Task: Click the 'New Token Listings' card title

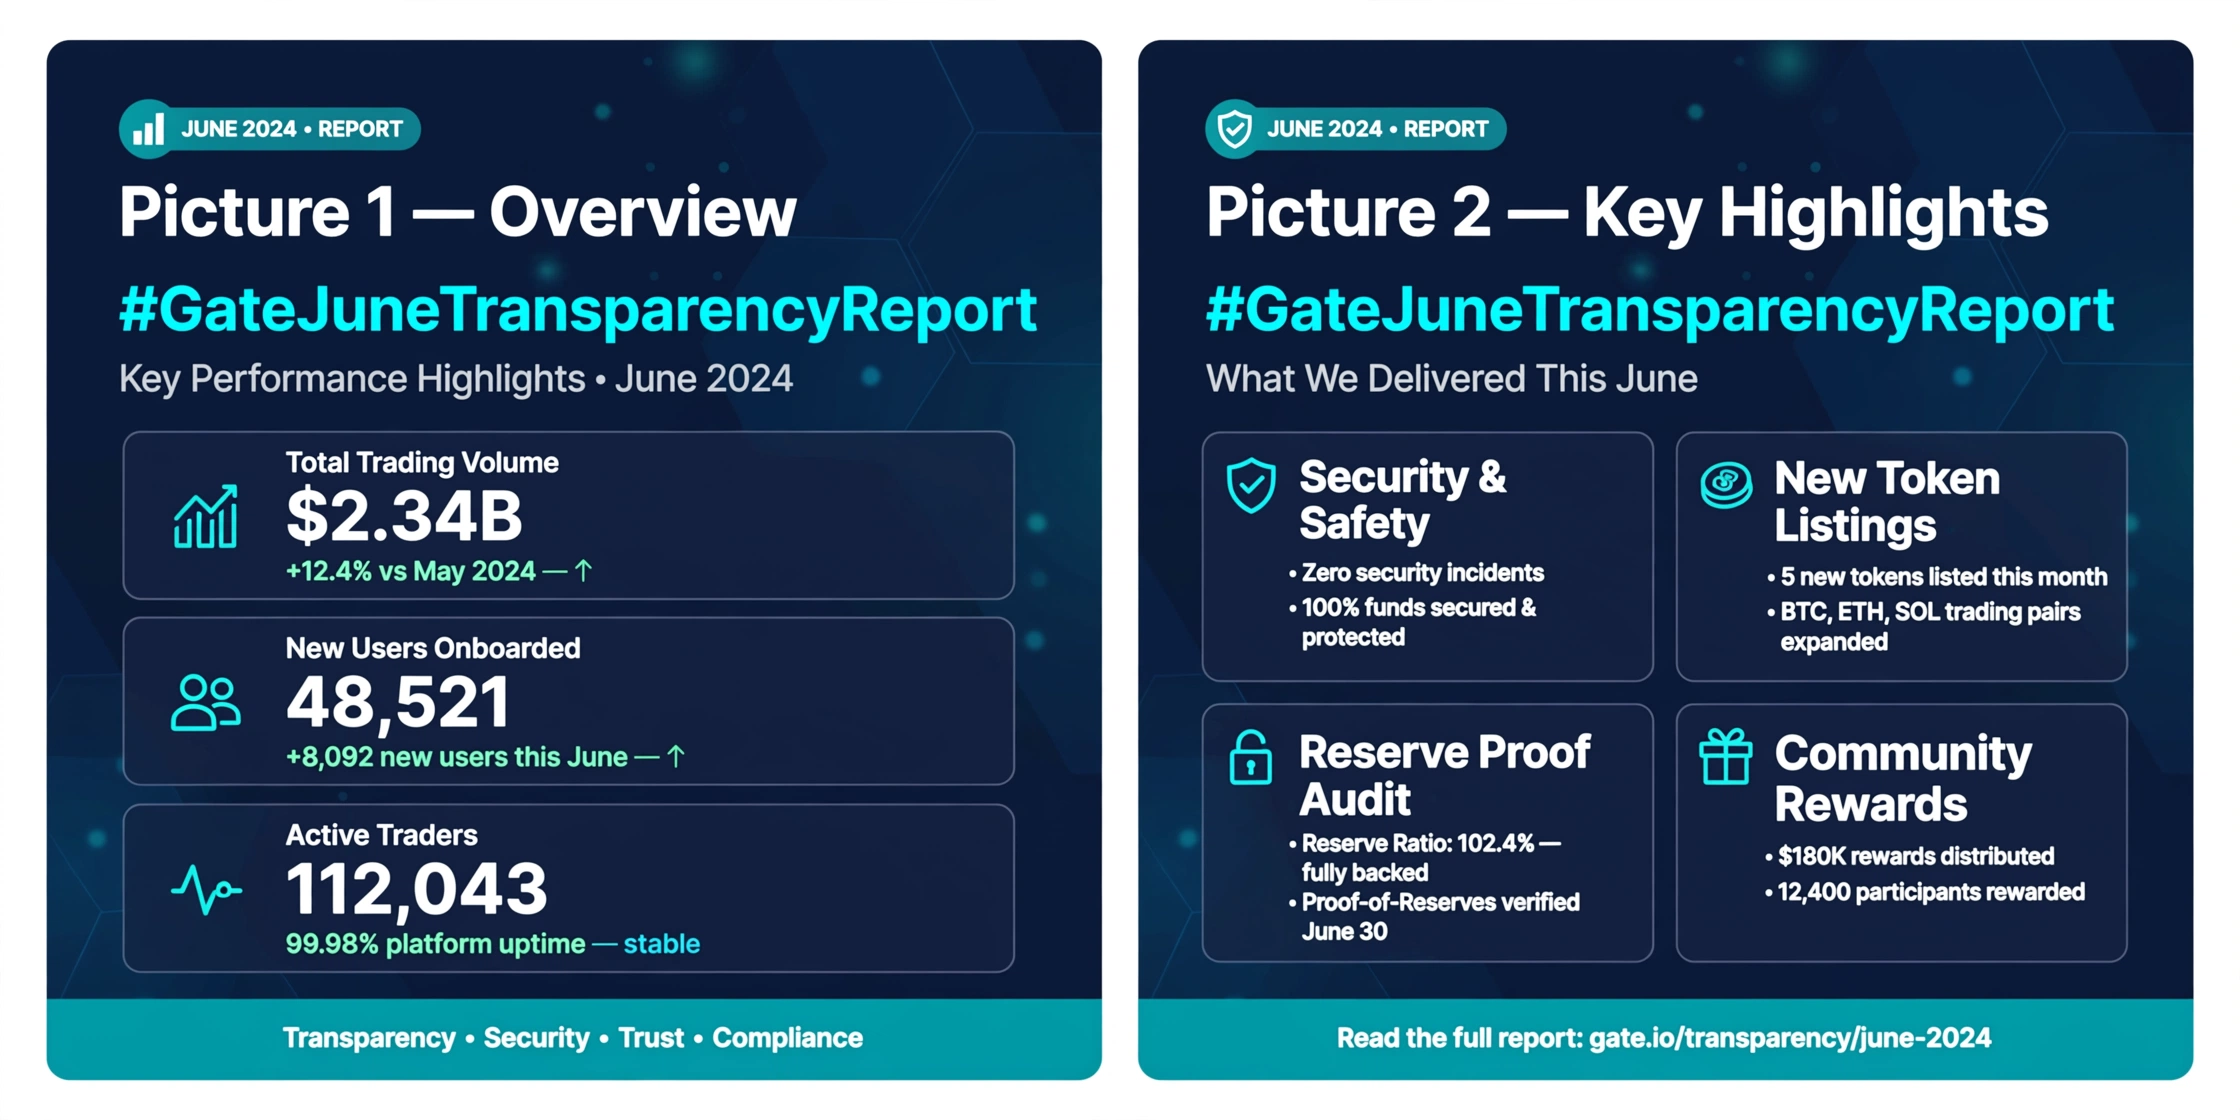Action: pos(1887,502)
